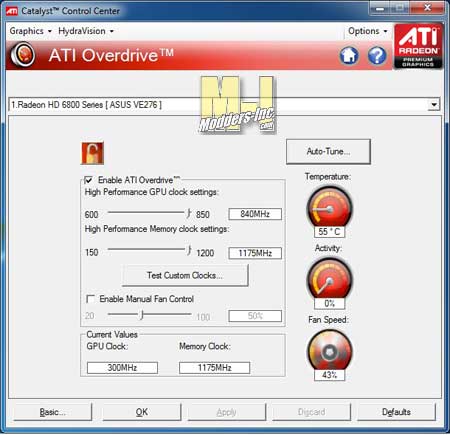Click the ATI Radeon Premium Graphics logo
The height and width of the screenshot is (435, 450).
[x=419, y=46]
